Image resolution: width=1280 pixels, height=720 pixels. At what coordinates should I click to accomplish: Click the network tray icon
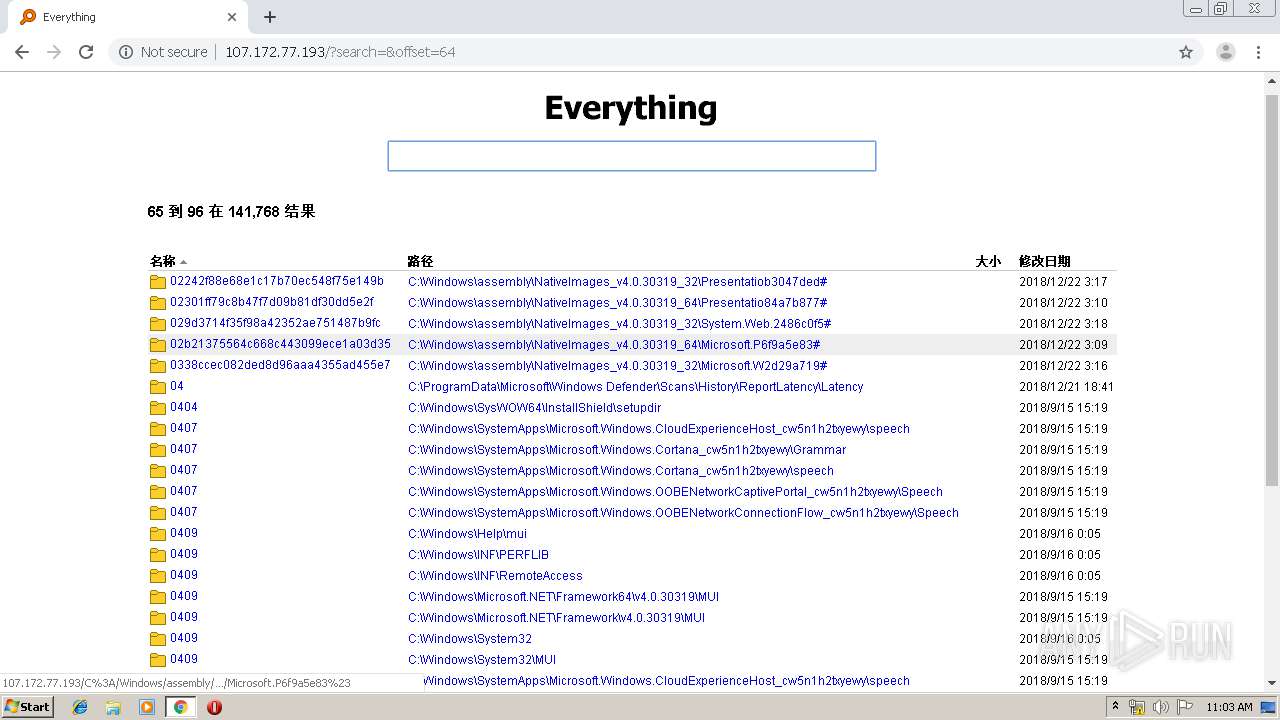(1137, 707)
